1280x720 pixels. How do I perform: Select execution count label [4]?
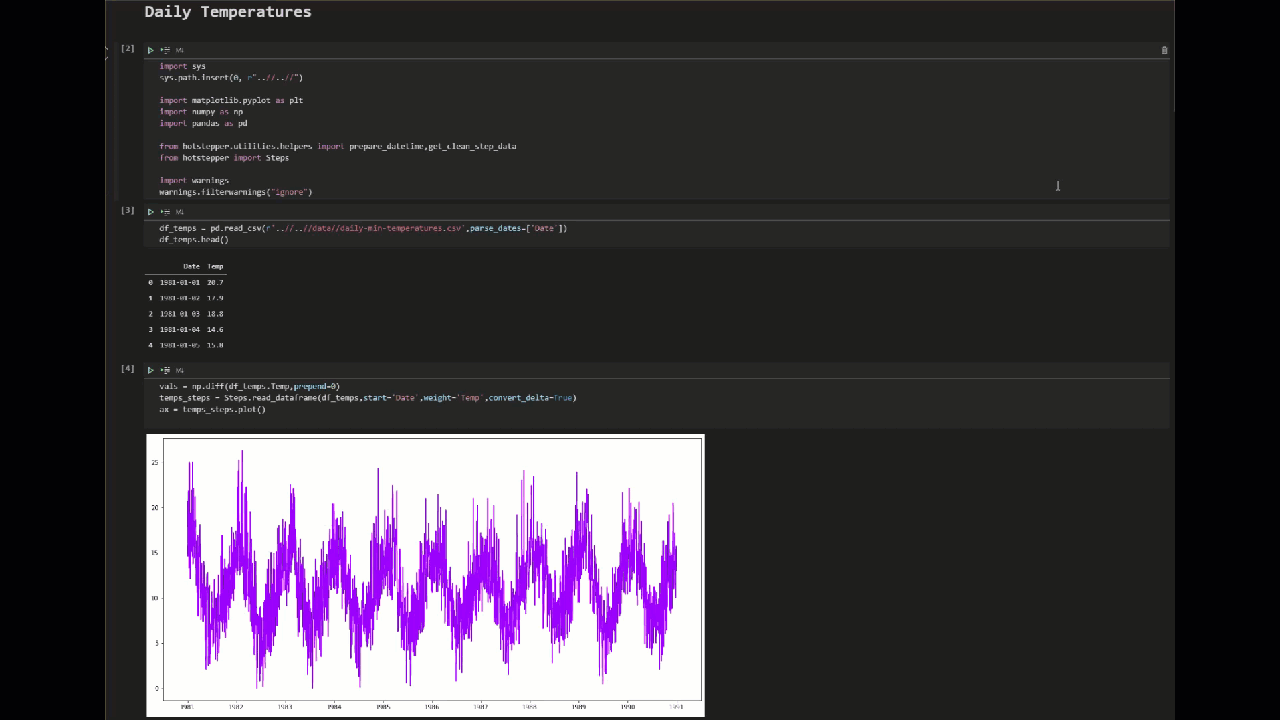click(x=128, y=368)
